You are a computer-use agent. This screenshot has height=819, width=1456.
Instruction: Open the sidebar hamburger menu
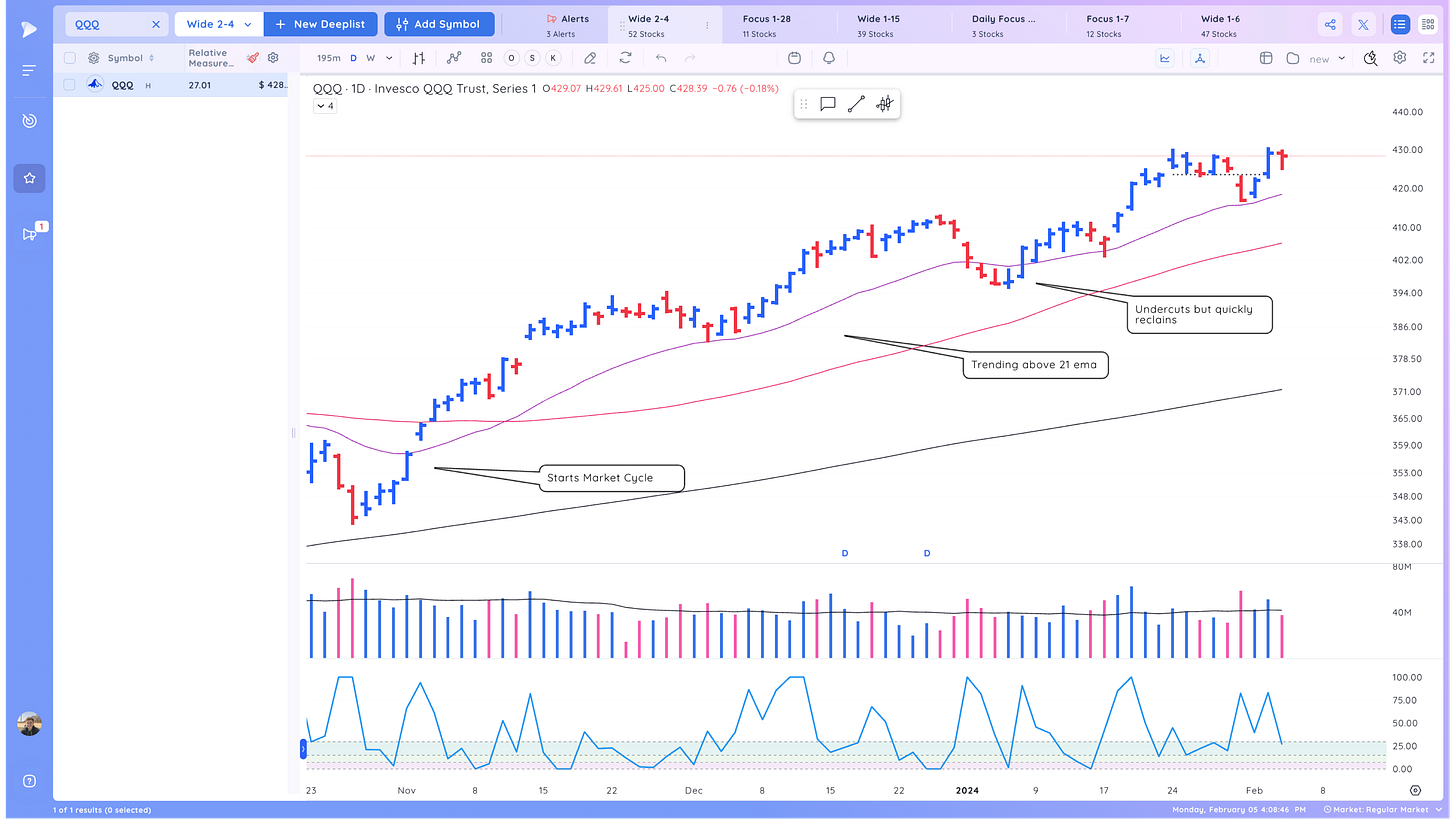click(x=29, y=70)
